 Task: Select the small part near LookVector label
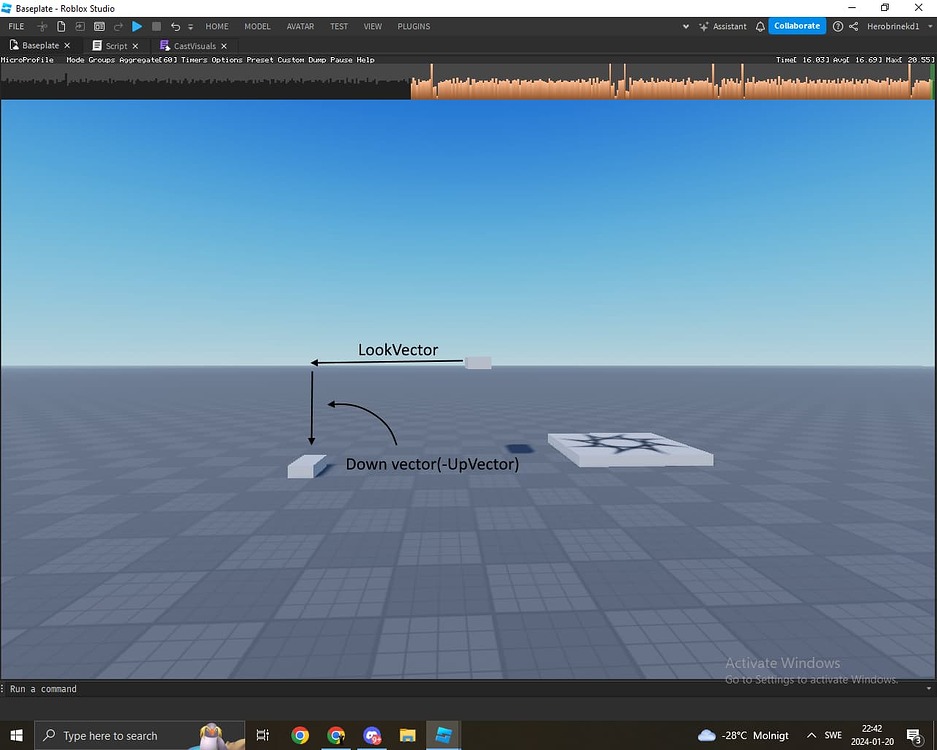coord(478,363)
